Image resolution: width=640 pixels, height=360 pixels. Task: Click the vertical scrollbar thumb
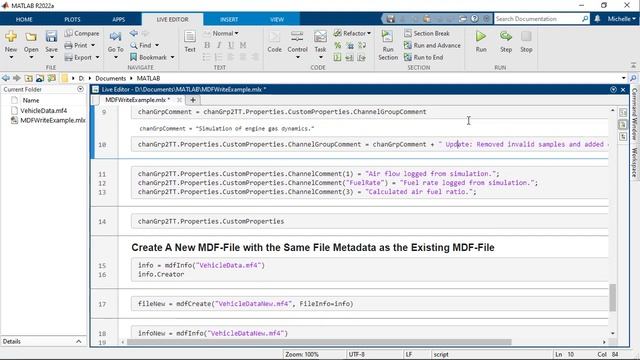pyautogui.click(x=612, y=298)
